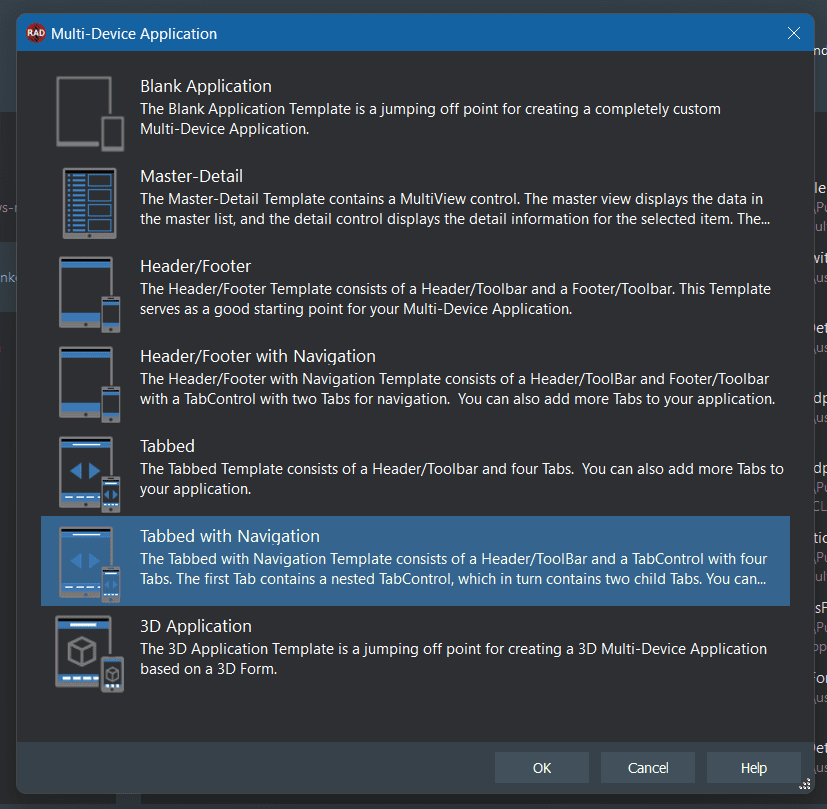Click the Tabbed with Navigation template icon

pyautogui.click(x=89, y=562)
